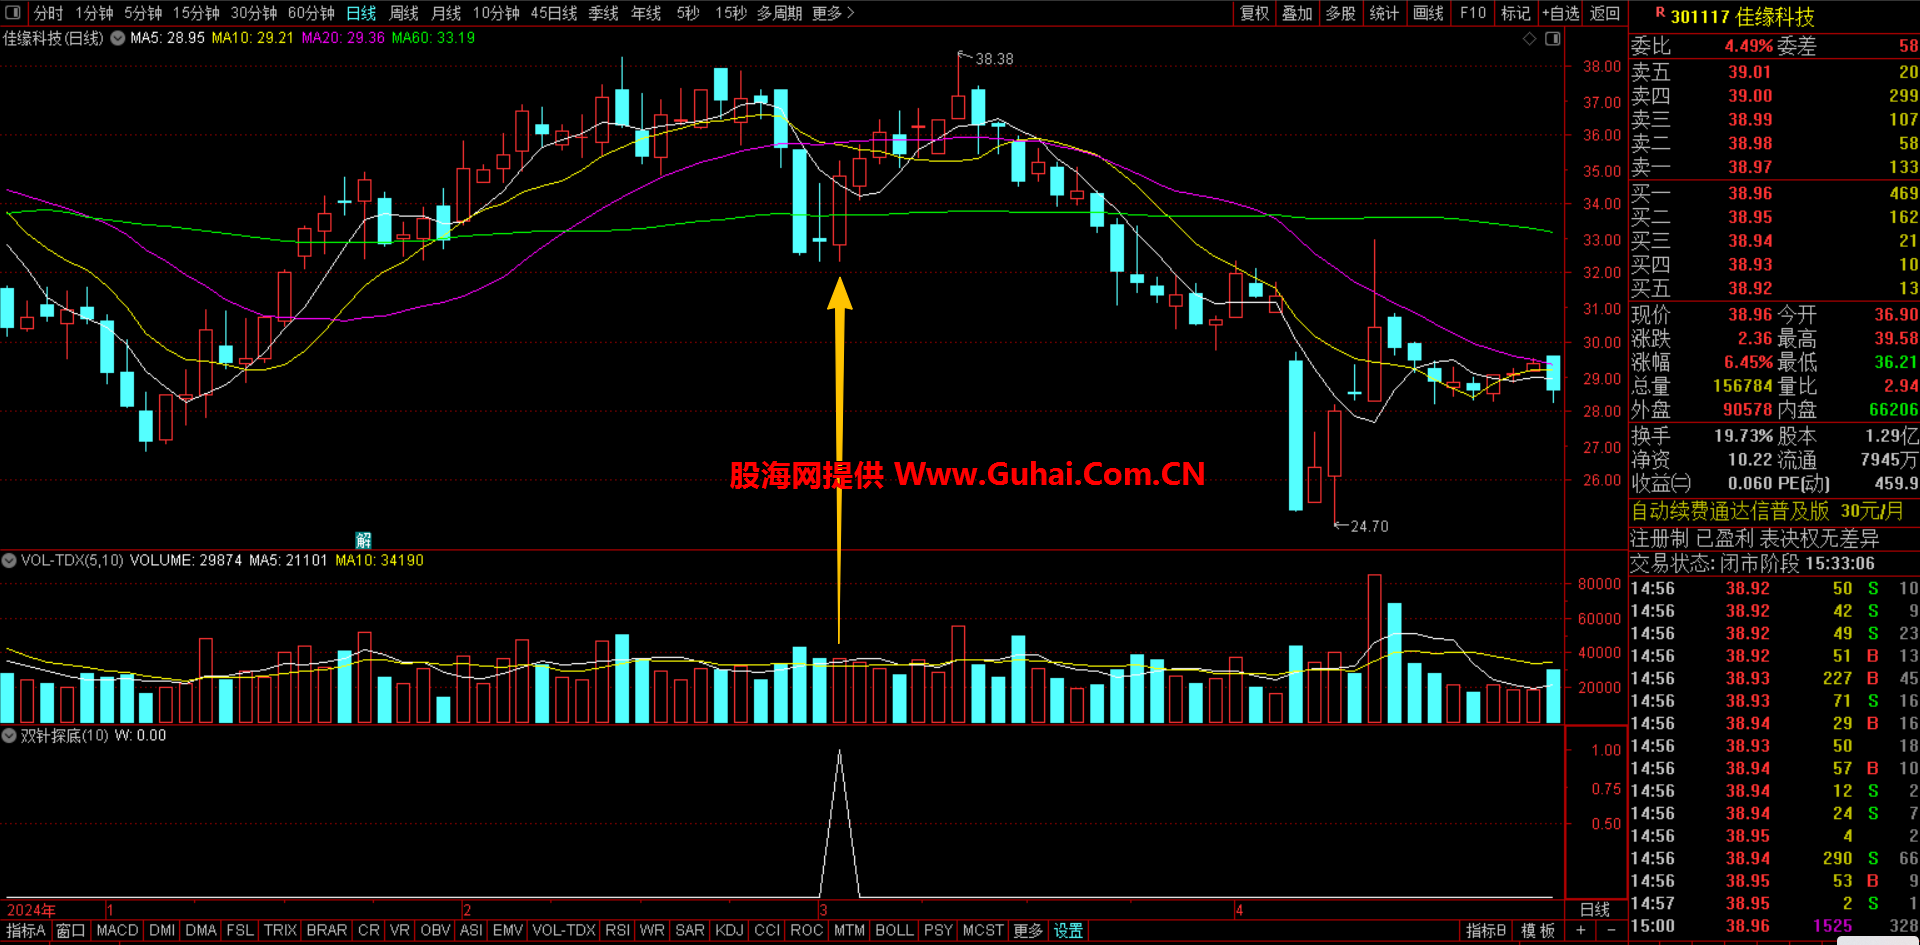Click 卖一 price 38.97 in order book
The height and width of the screenshot is (945, 1920).
1750,167
